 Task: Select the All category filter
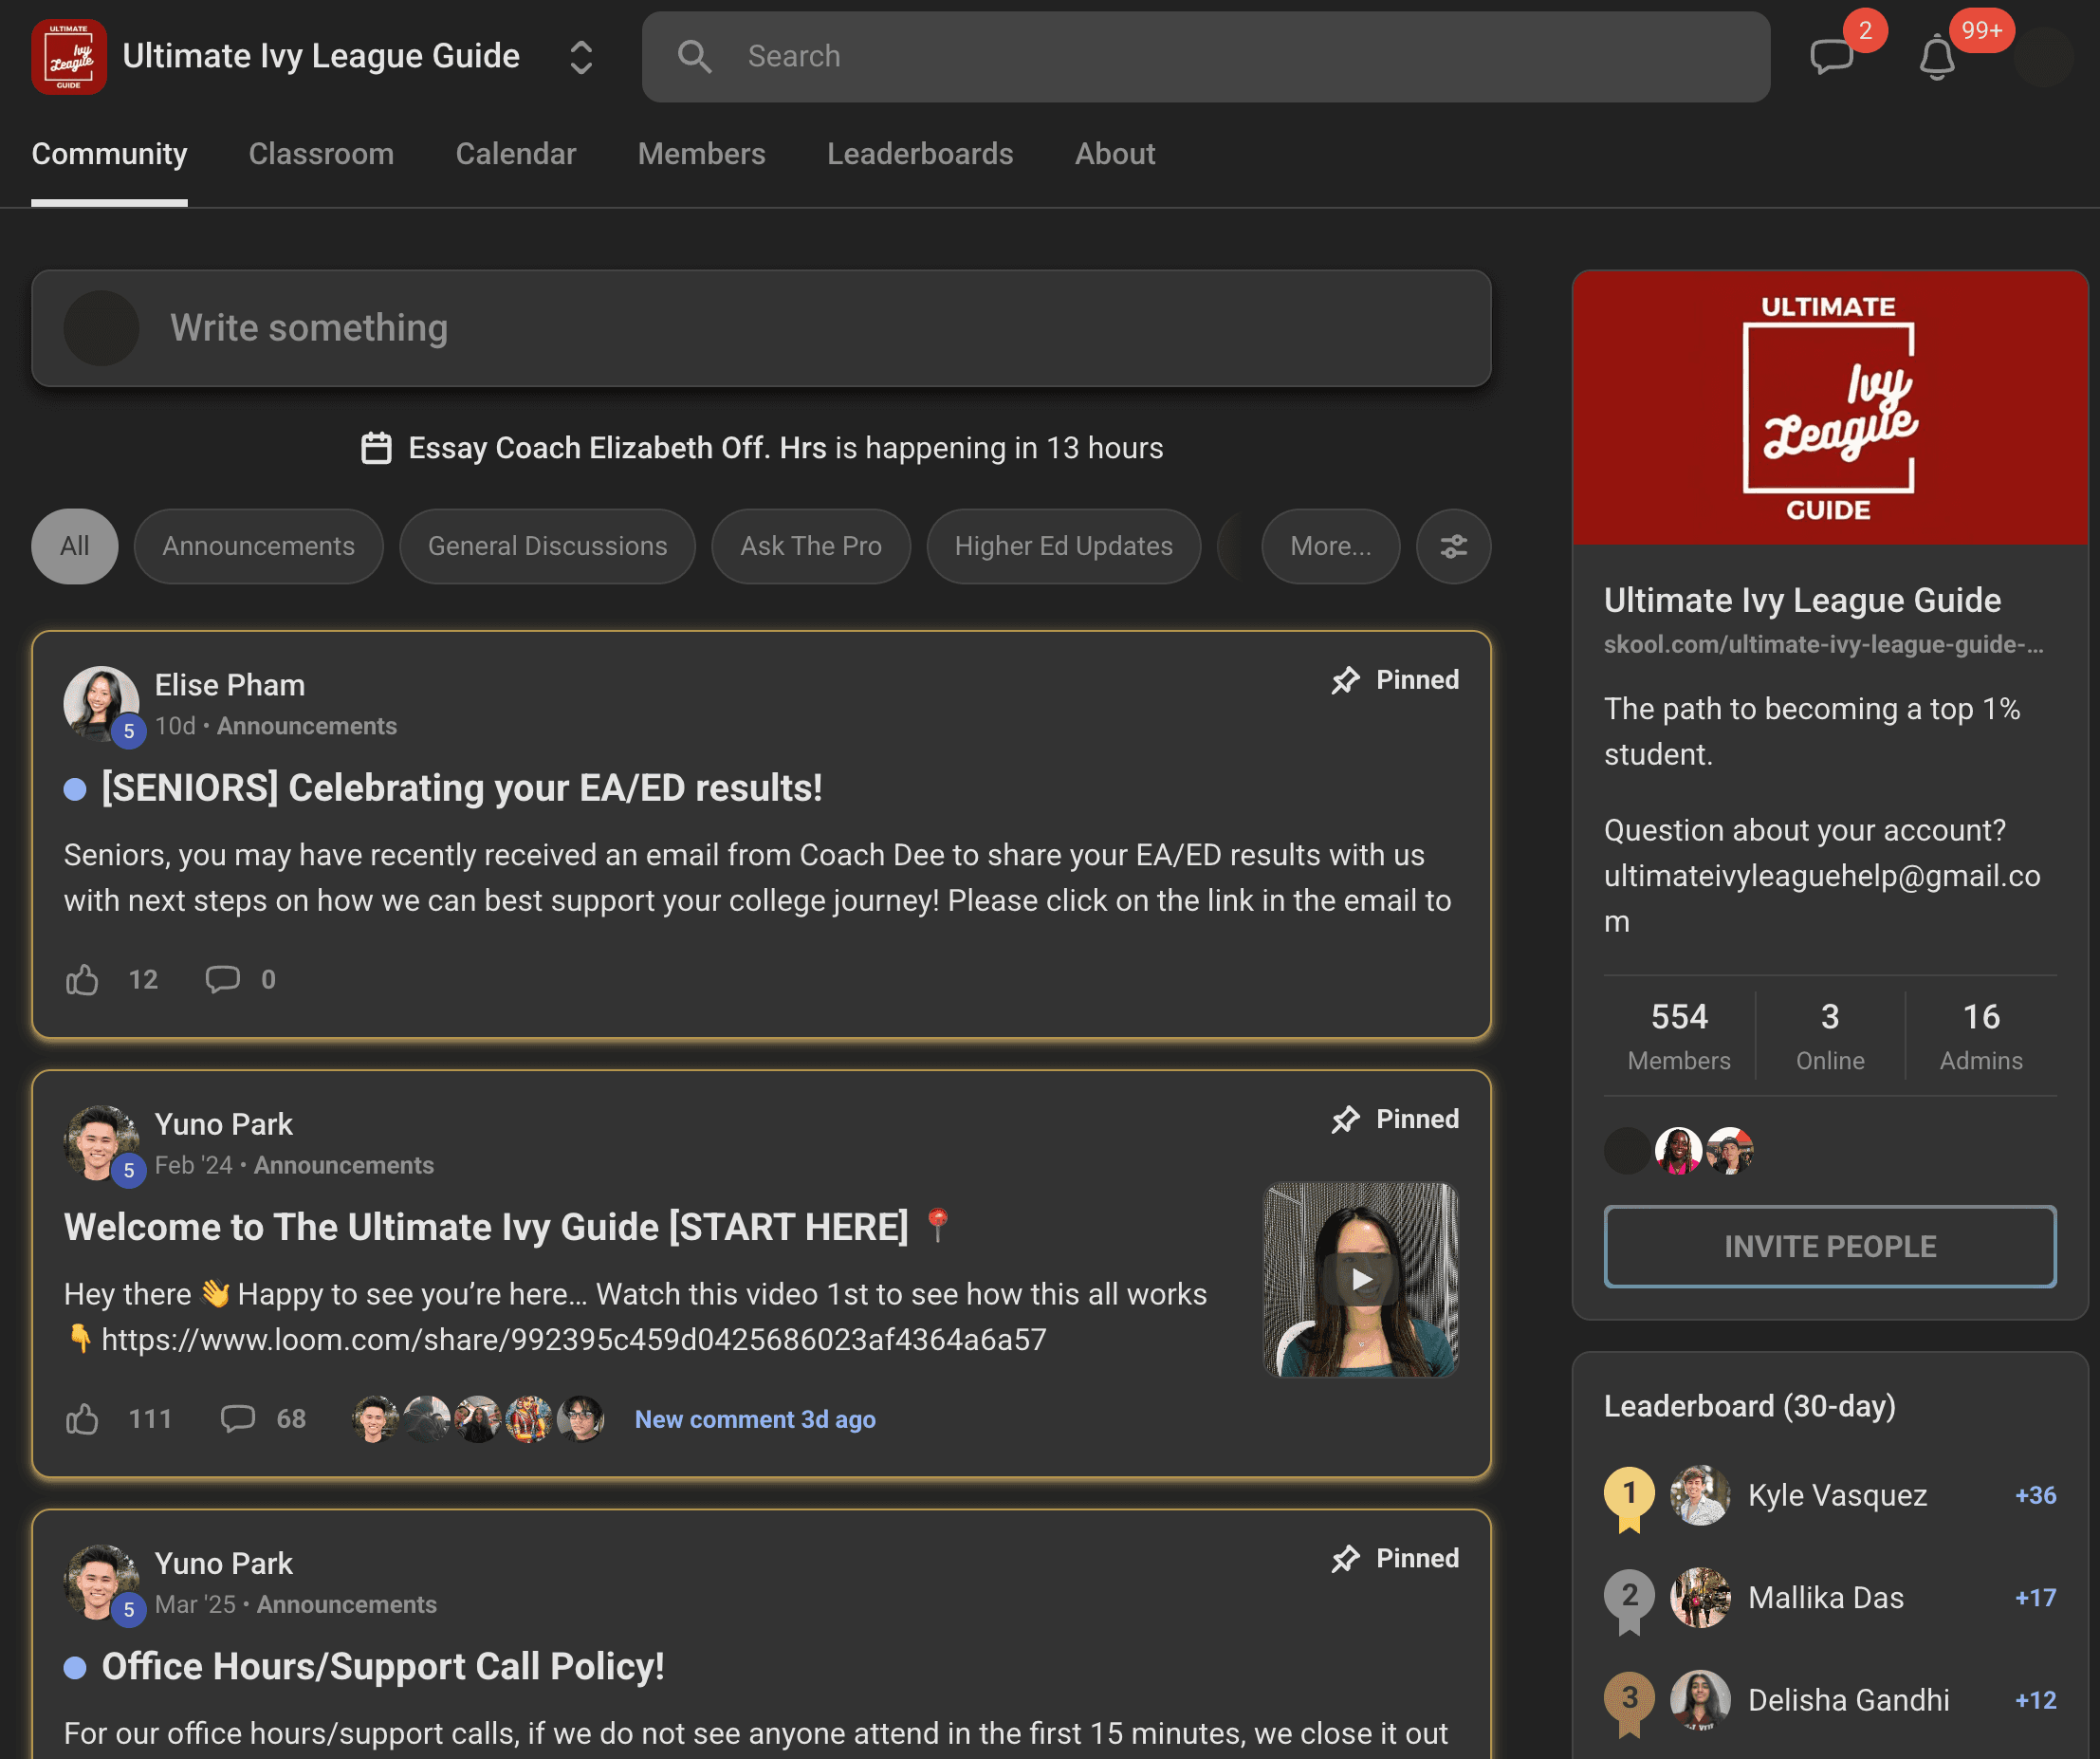tap(75, 546)
